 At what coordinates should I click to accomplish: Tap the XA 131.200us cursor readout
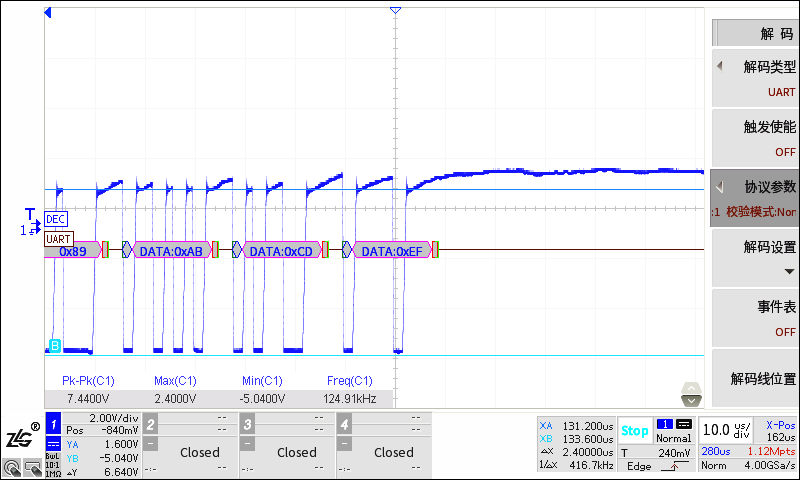[x=577, y=425]
